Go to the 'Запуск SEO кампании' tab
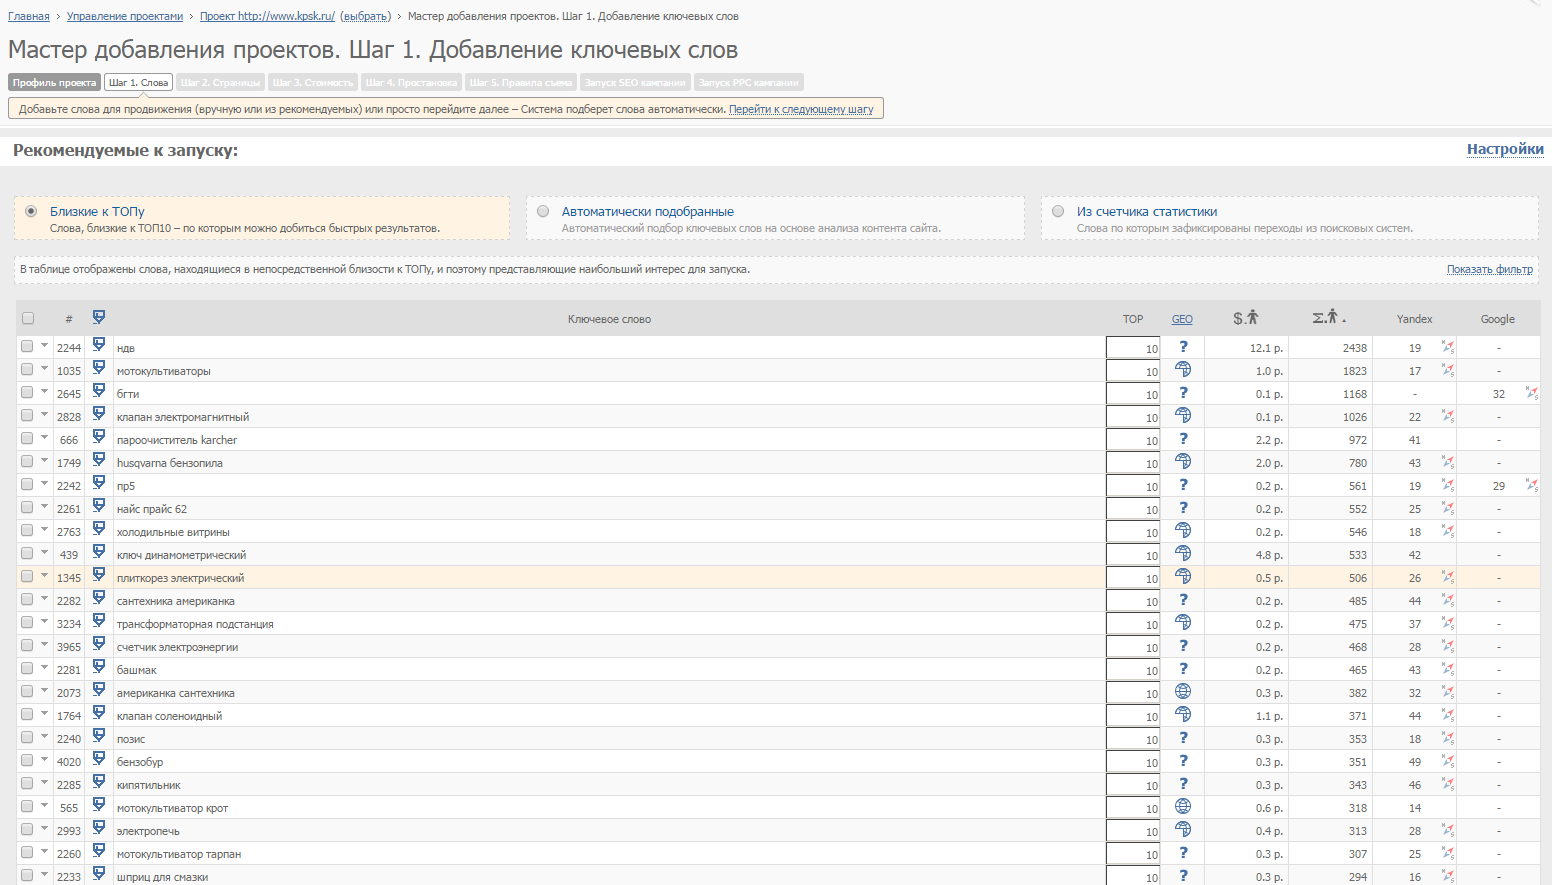This screenshot has width=1552, height=885. (635, 83)
